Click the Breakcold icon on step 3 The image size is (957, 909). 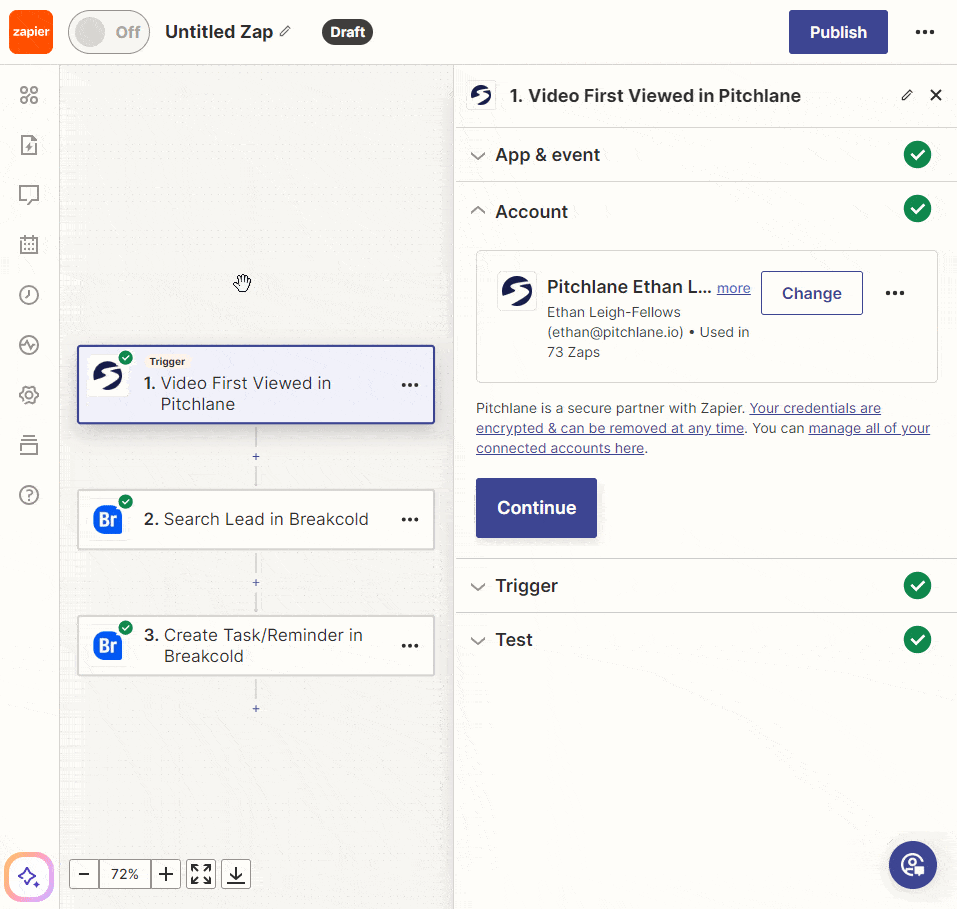point(108,645)
